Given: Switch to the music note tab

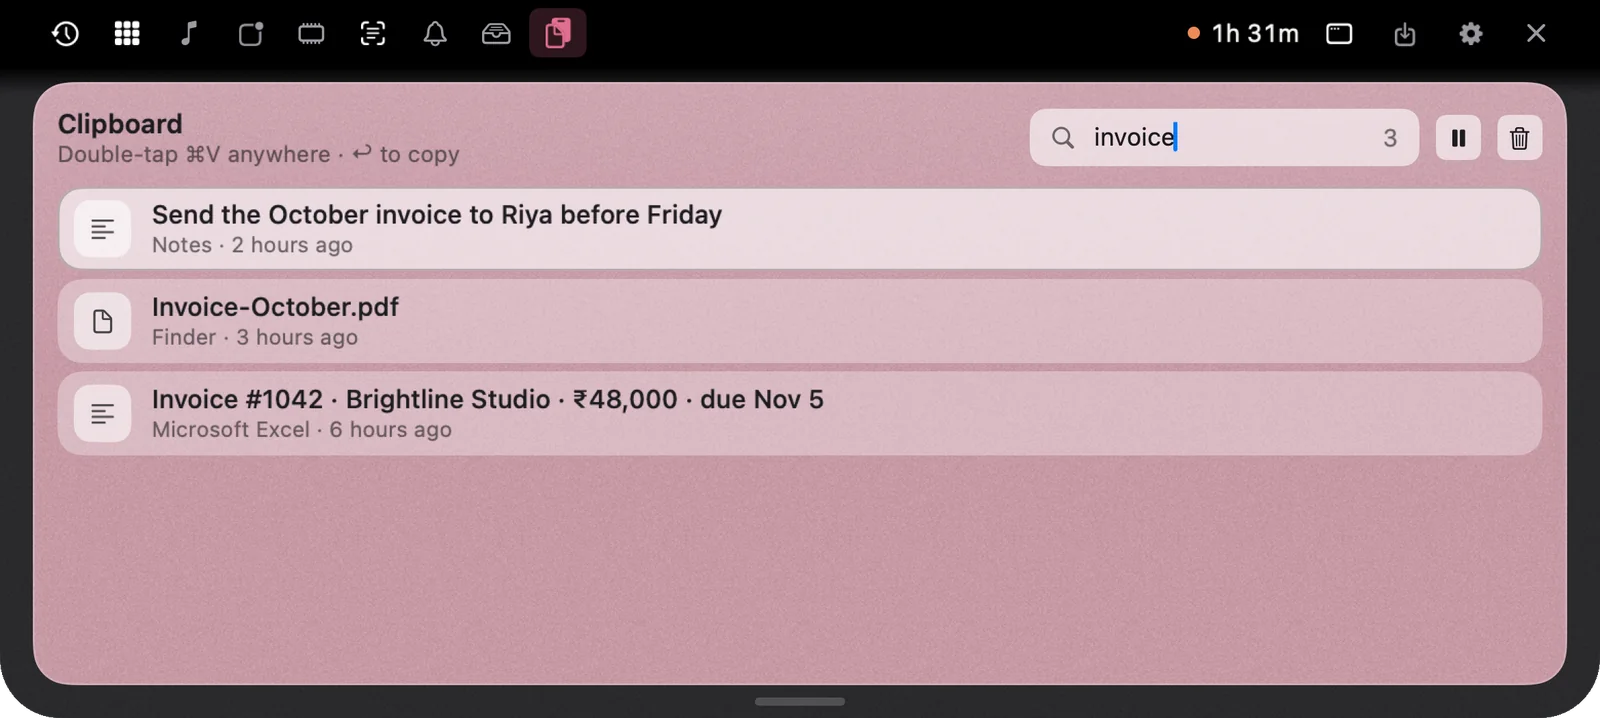Looking at the screenshot, I should 188,33.
